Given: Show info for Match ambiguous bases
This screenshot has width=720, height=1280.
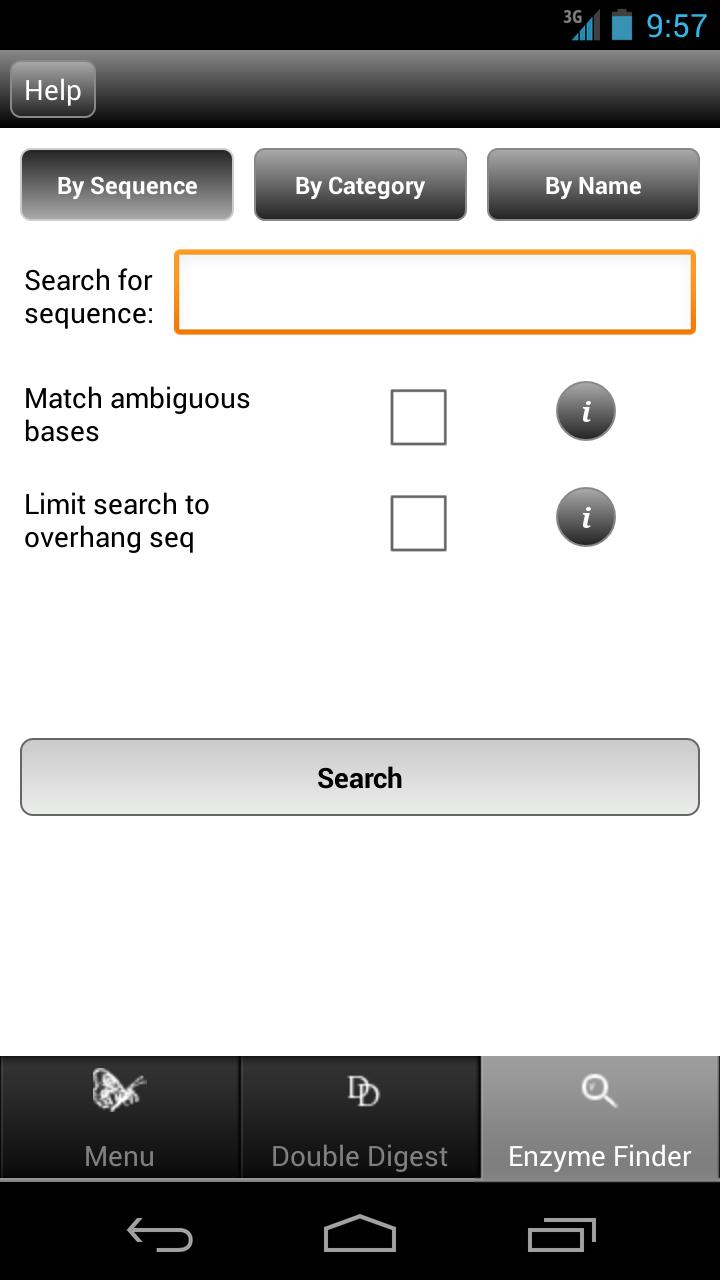Looking at the screenshot, I should pos(586,412).
